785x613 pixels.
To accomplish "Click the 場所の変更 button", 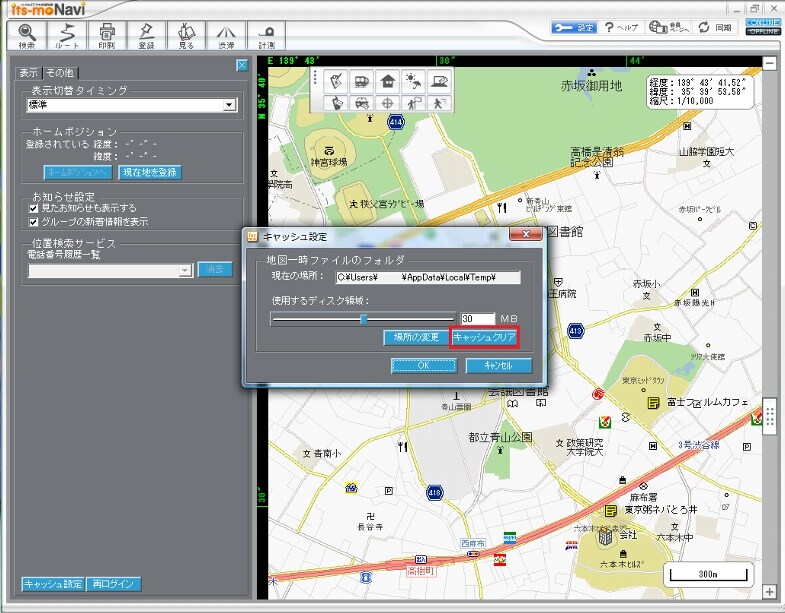I will [417, 338].
